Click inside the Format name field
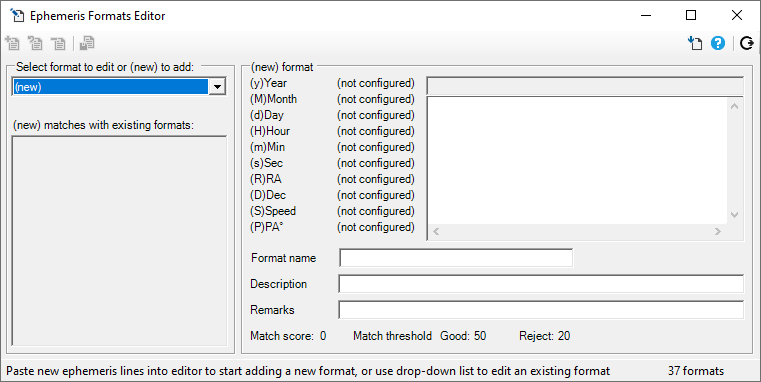761x382 pixels. click(456, 258)
